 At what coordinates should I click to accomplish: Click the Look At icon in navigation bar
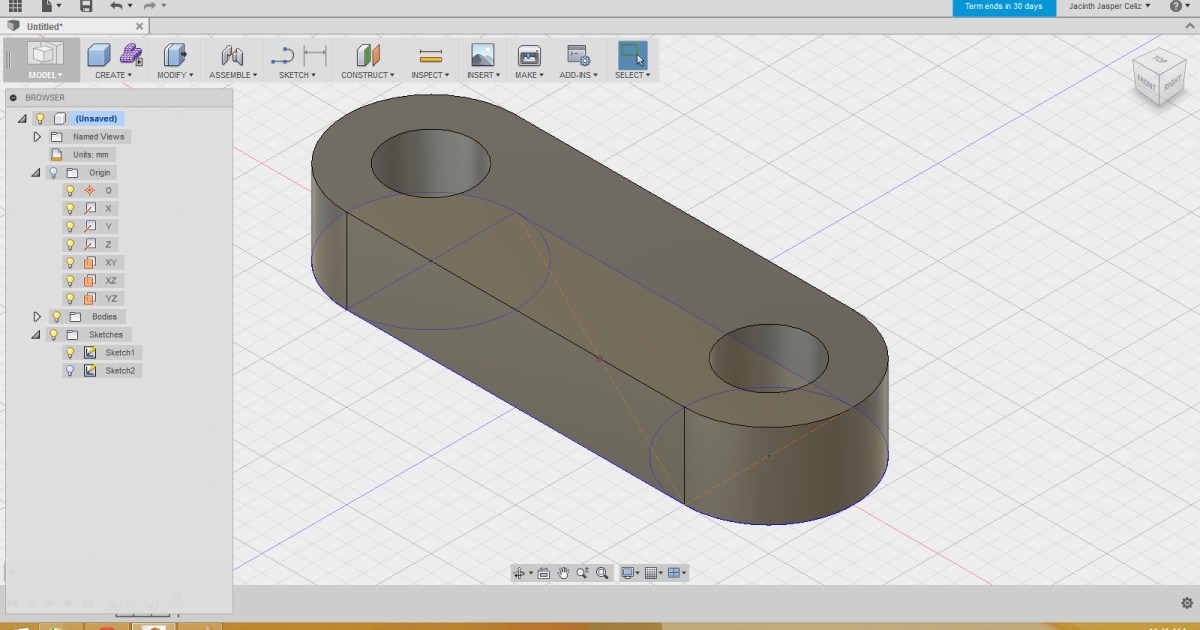[543, 573]
